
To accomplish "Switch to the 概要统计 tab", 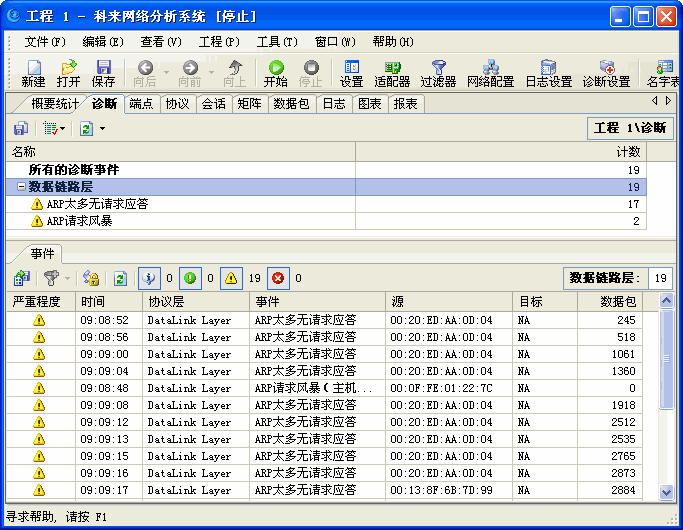I will 54,104.
